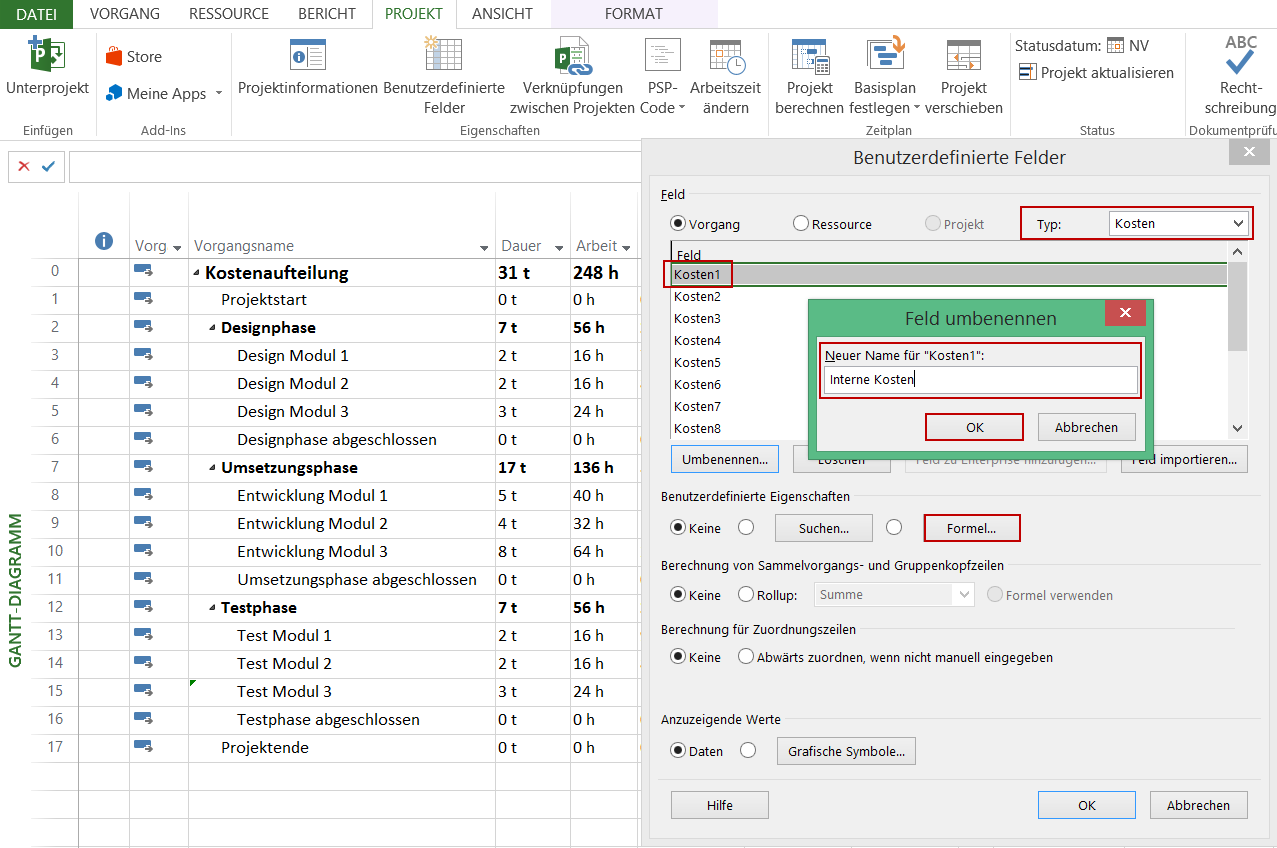Open Verknüpfungen zwischen Projekten

click(572, 56)
